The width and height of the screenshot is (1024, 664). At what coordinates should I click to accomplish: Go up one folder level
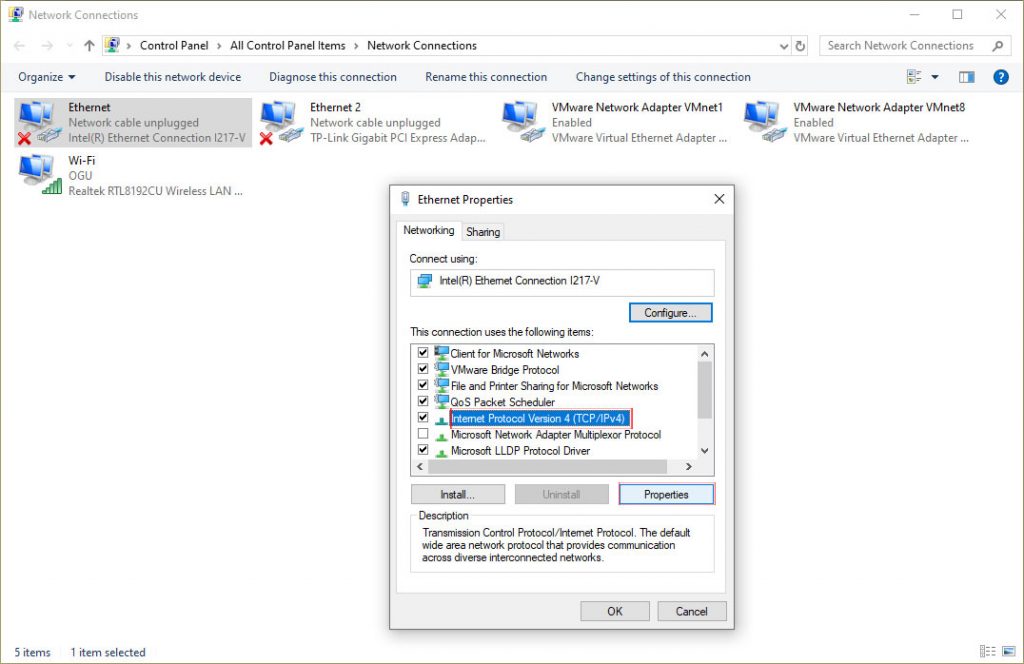click(x=89, y=46)
